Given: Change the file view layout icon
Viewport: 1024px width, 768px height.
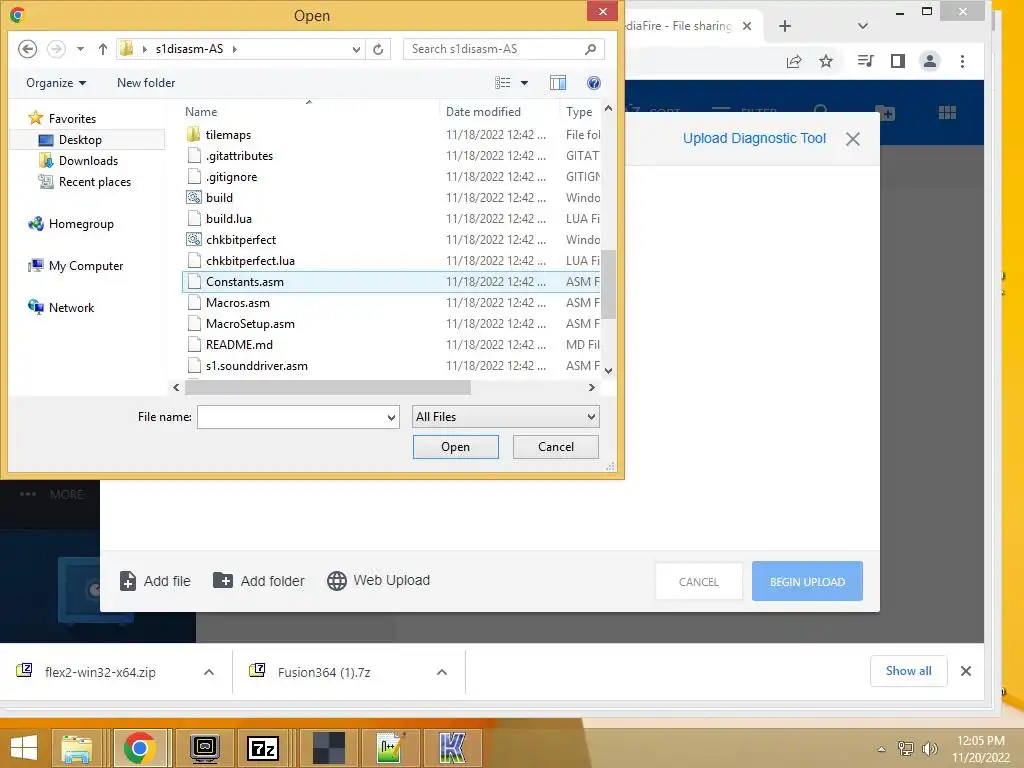Looking at the screenshot, I should pos(503,83).
